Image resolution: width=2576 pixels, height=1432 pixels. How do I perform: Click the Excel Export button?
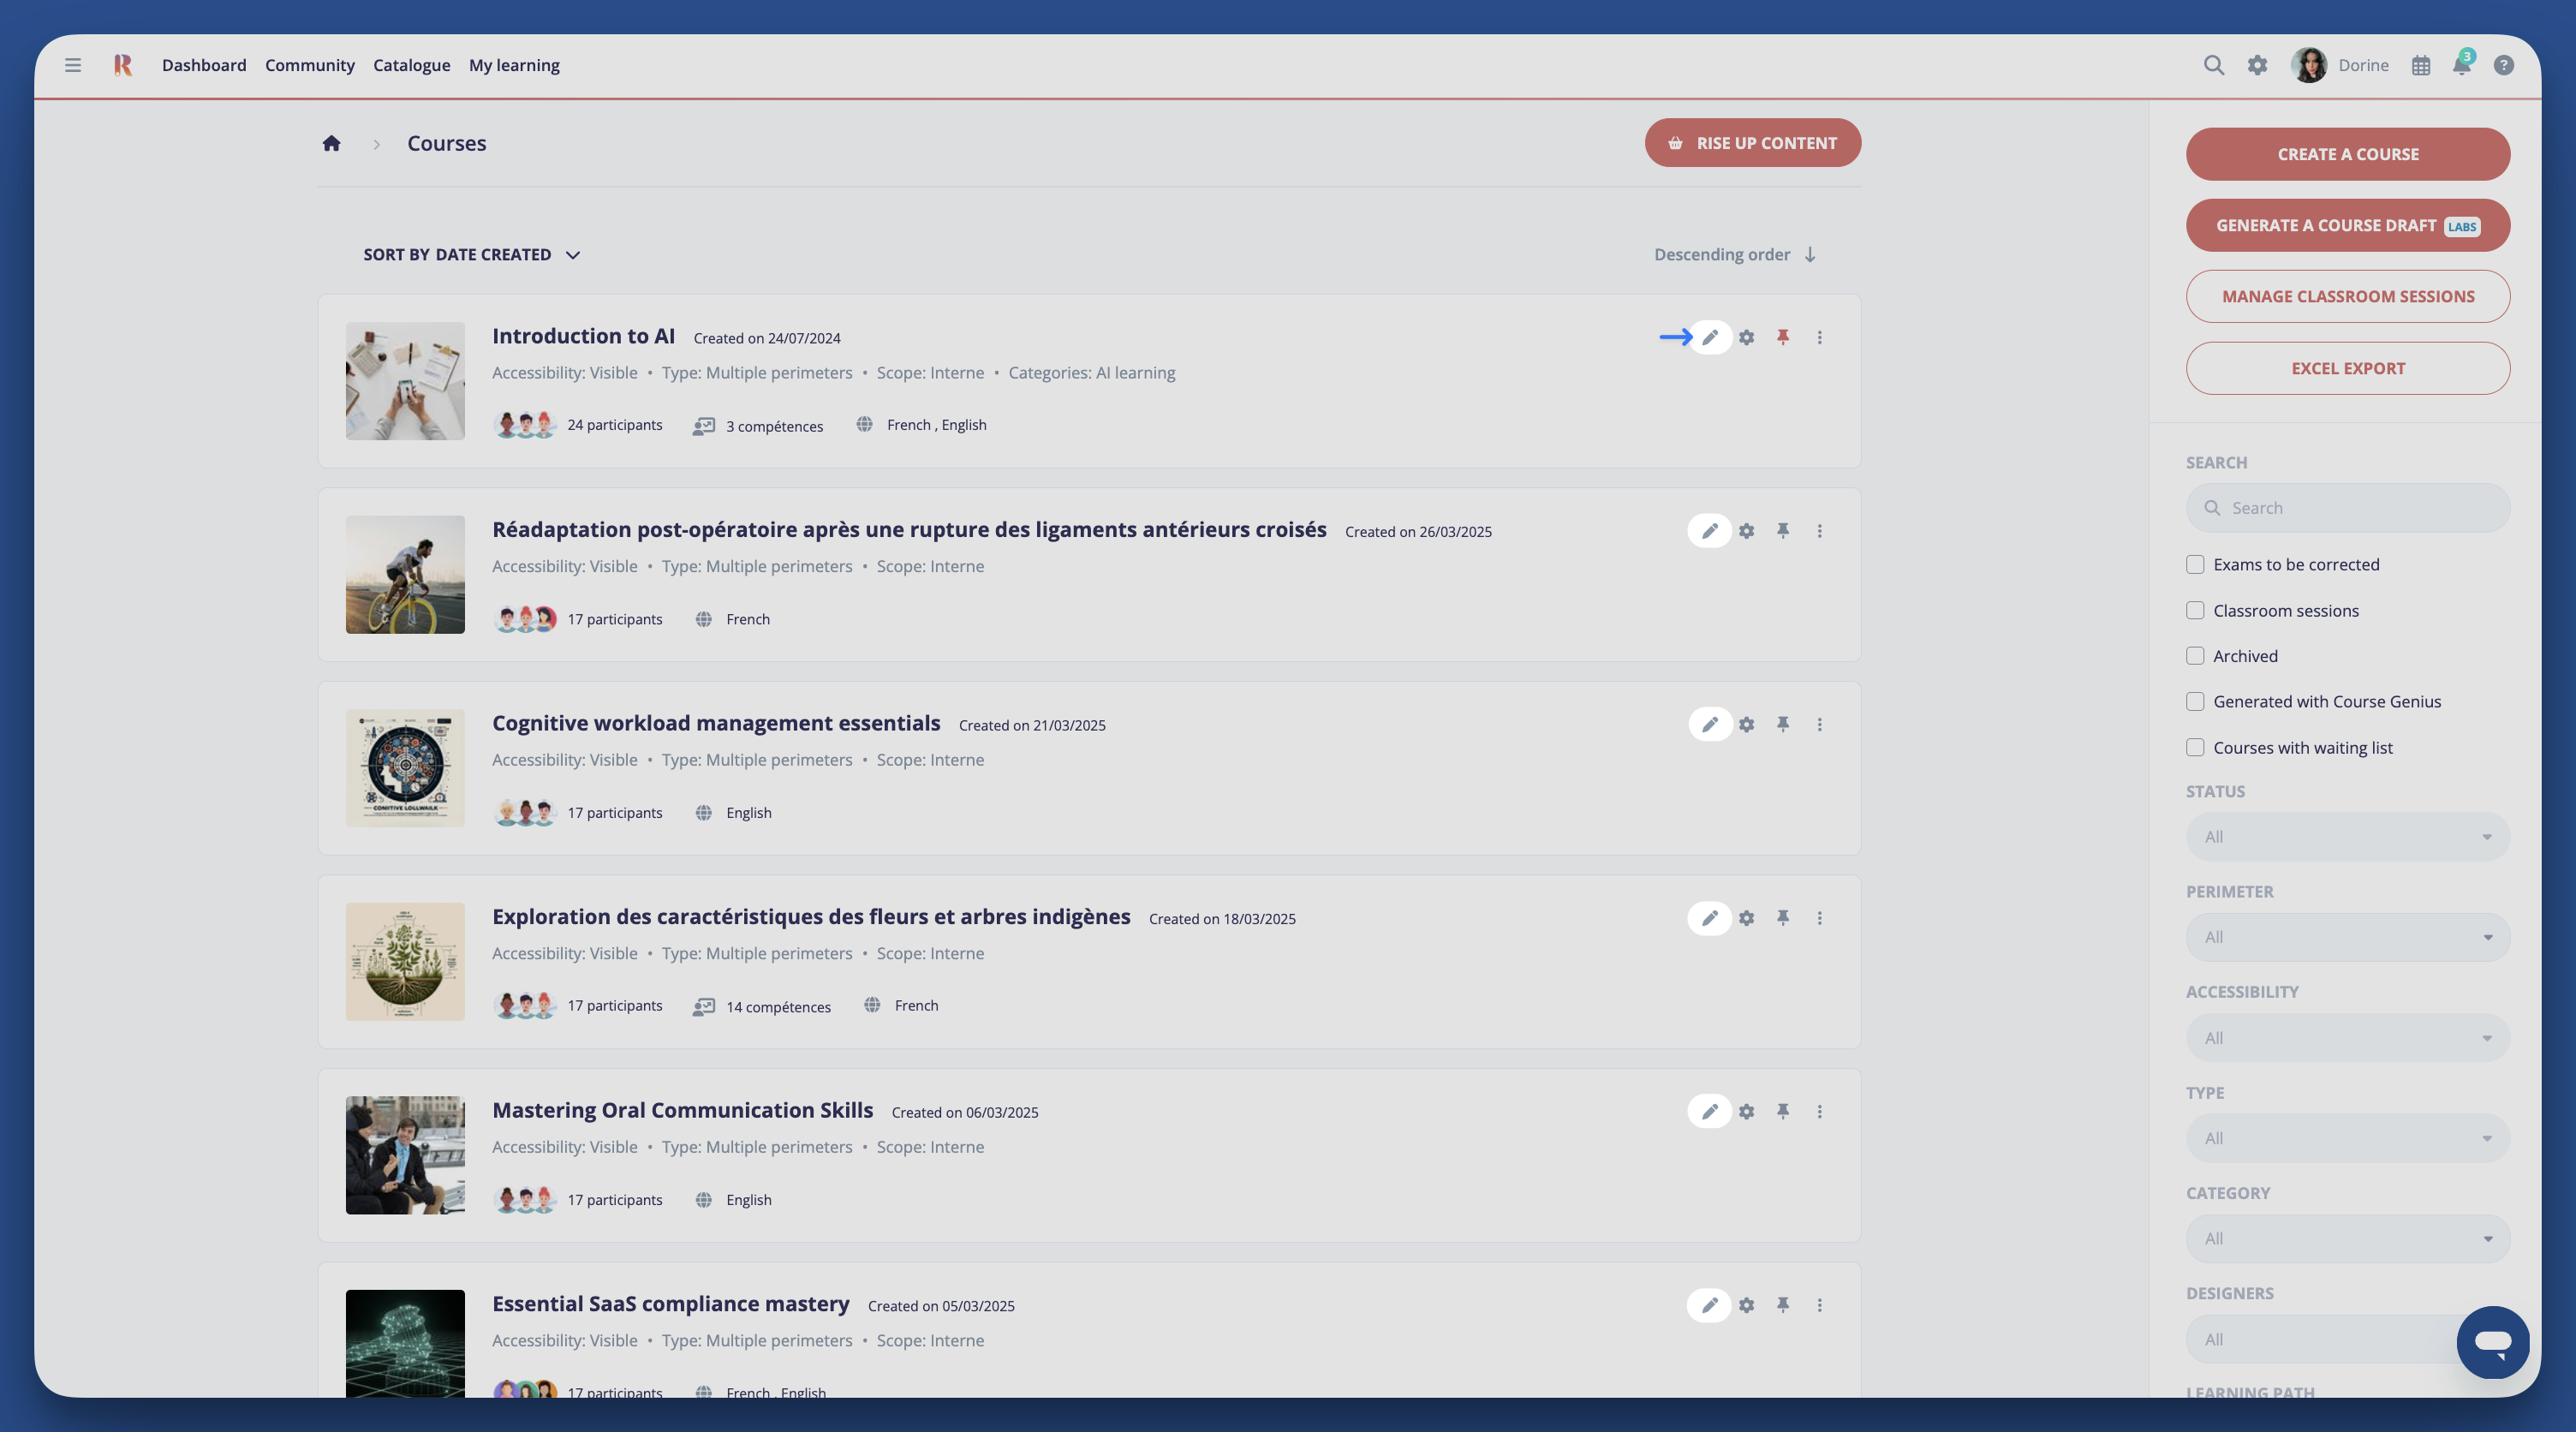click(x=2347, y=368)
